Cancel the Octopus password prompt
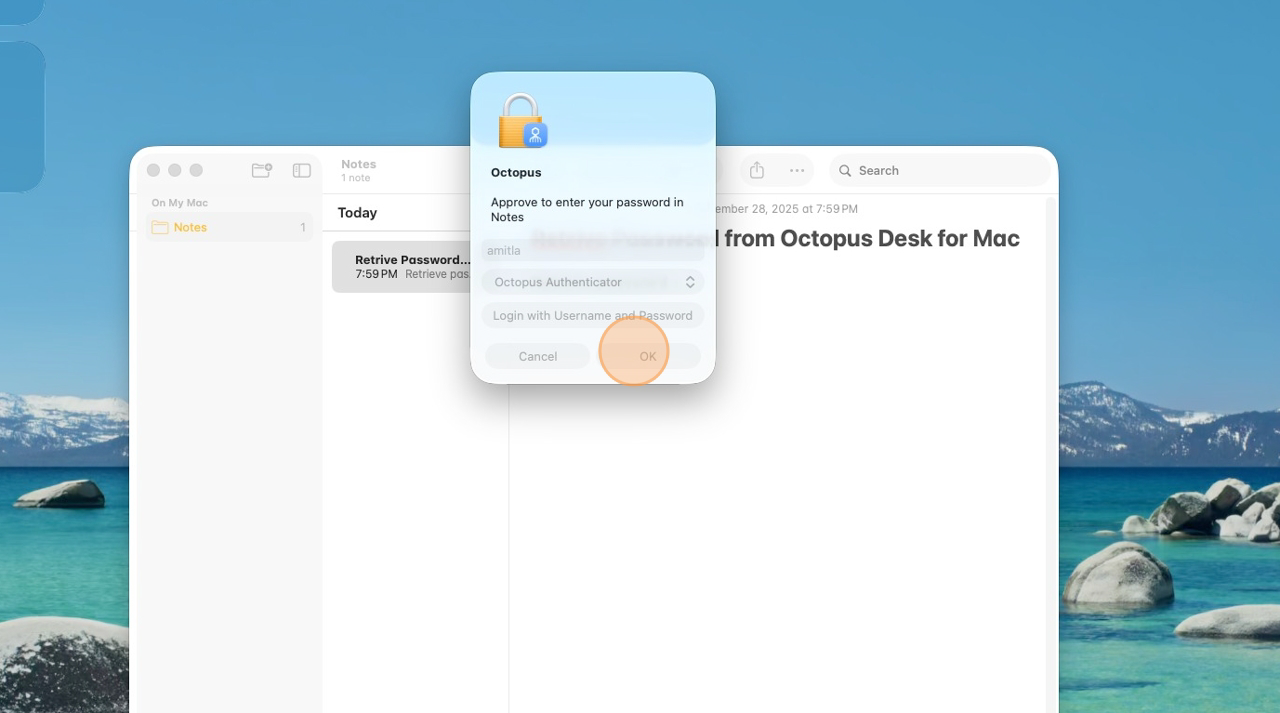The width and height of the screenshot is (1280, 713). 537,355
